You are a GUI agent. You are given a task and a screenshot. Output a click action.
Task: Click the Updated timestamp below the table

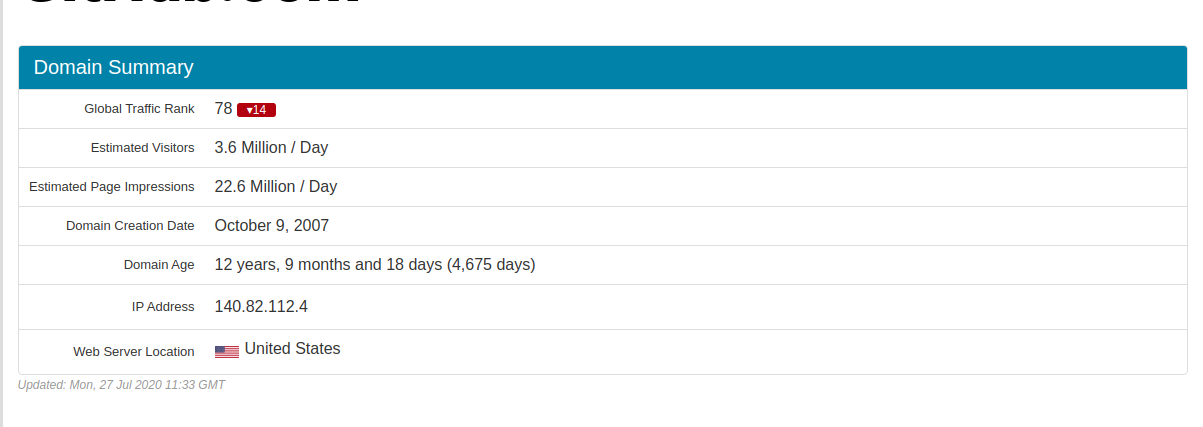[x=122, y=384]
